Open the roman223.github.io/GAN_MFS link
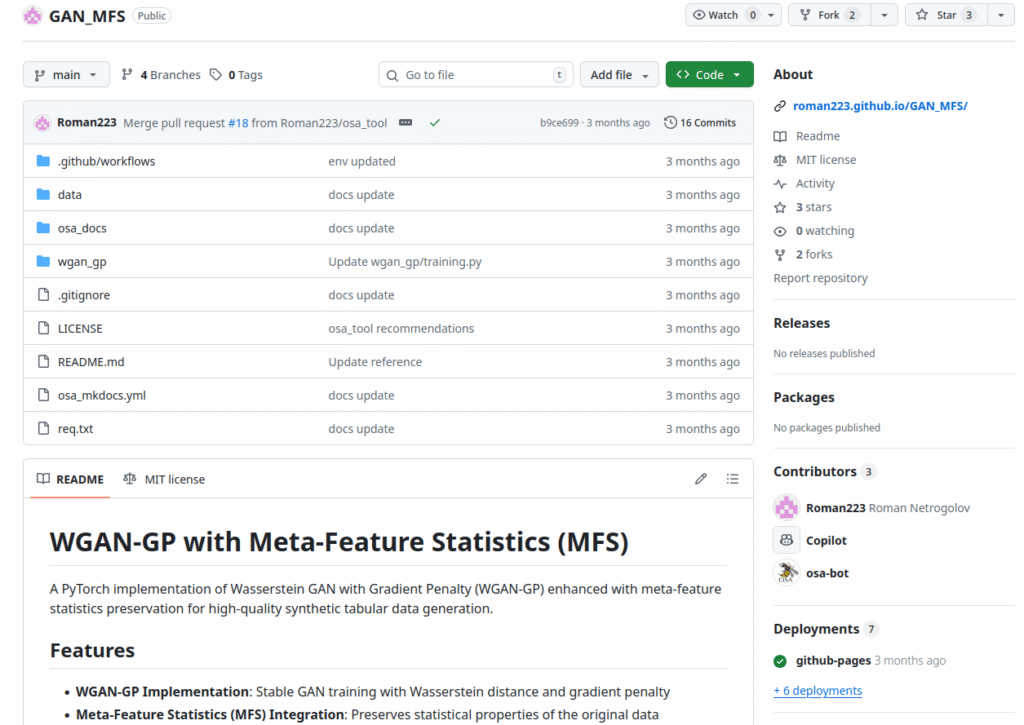Image resolution: width=1024 pixels, height=725 pixels. [x=879, y=106]
